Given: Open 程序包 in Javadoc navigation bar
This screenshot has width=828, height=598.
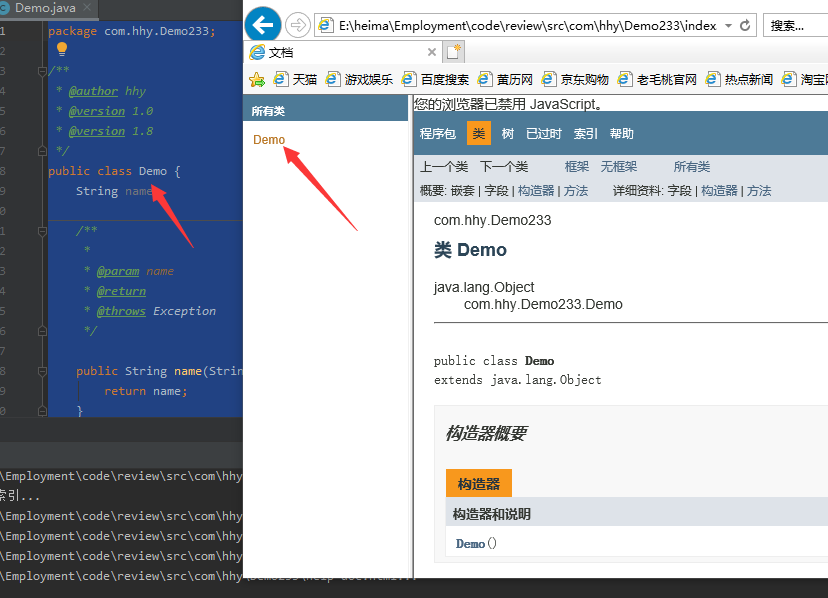Looking at the screenshot, I should (x=437, y=134).
